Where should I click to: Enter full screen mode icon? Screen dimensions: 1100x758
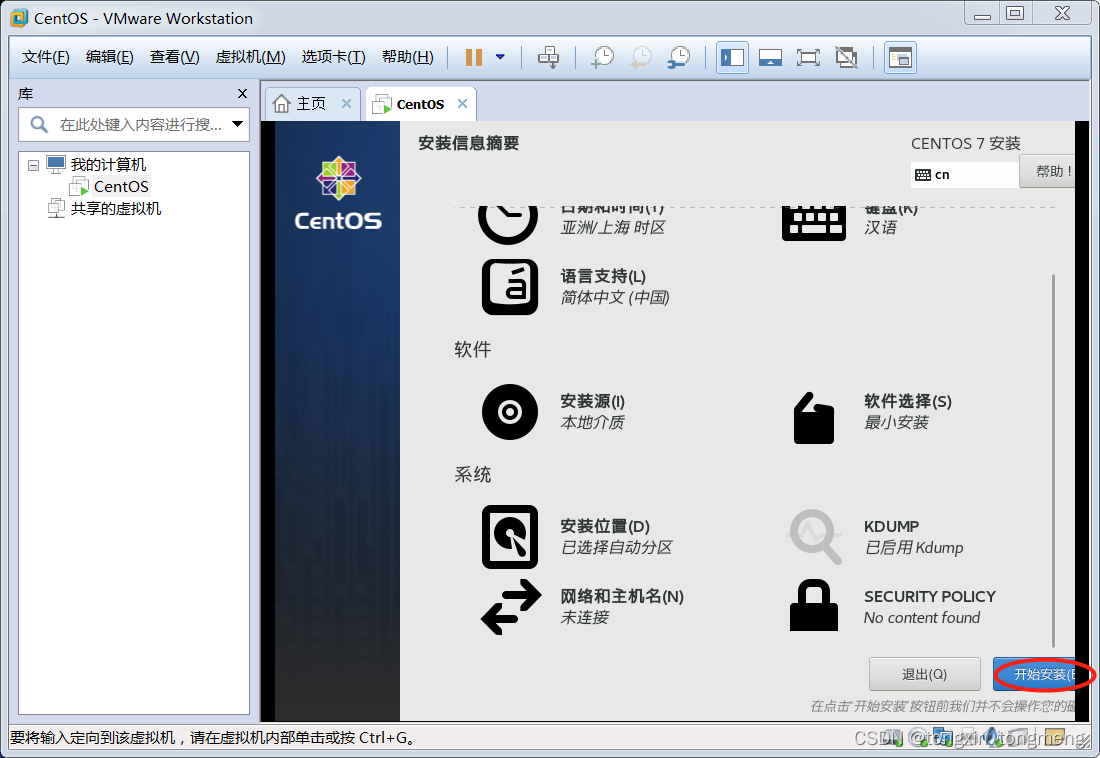(808, 58)
